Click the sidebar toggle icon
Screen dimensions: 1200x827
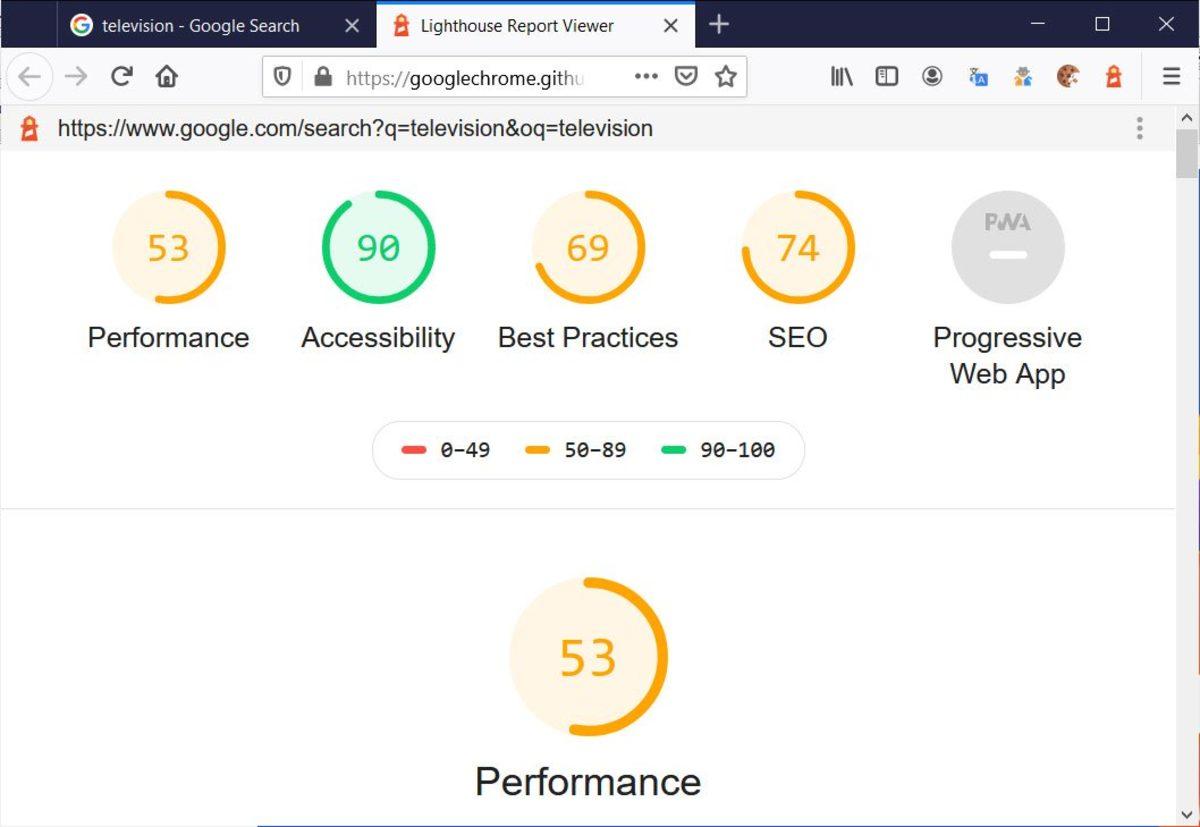[886, 76]
